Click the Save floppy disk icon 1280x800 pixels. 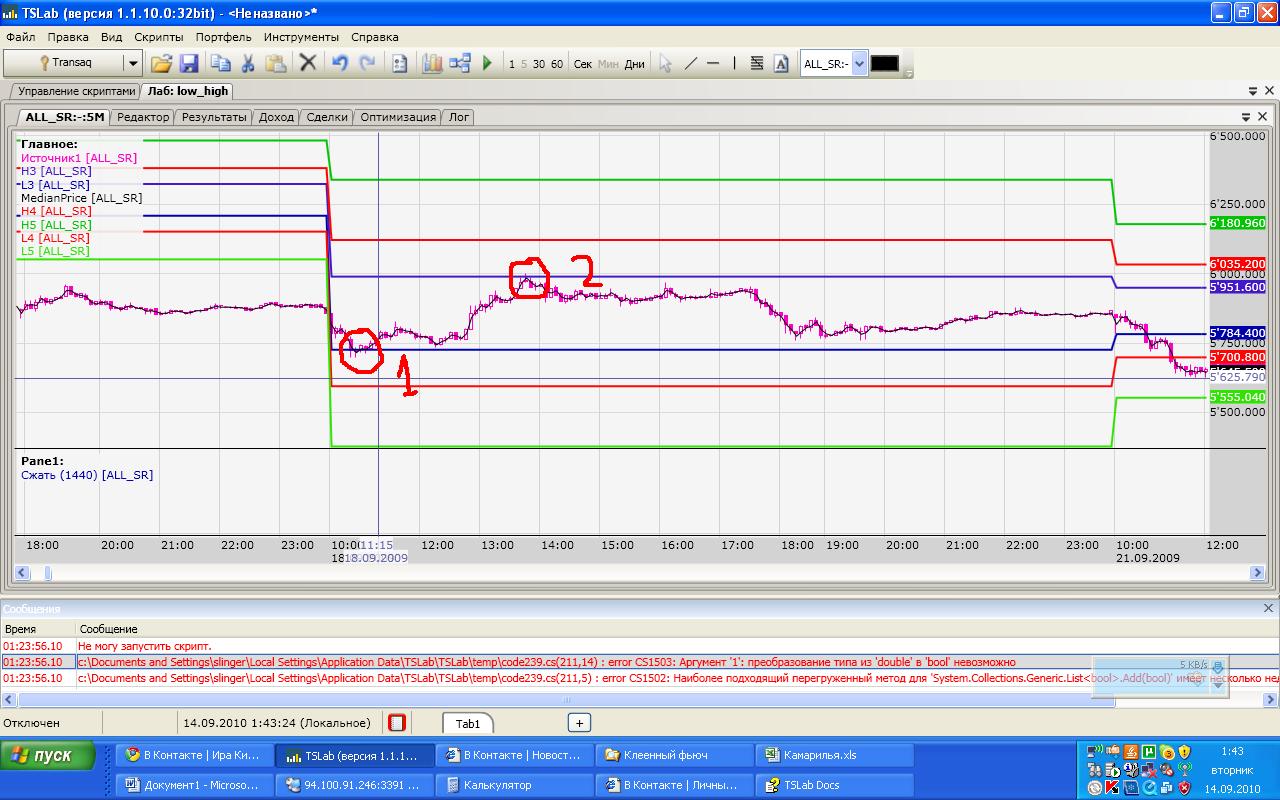coord(188,63)
